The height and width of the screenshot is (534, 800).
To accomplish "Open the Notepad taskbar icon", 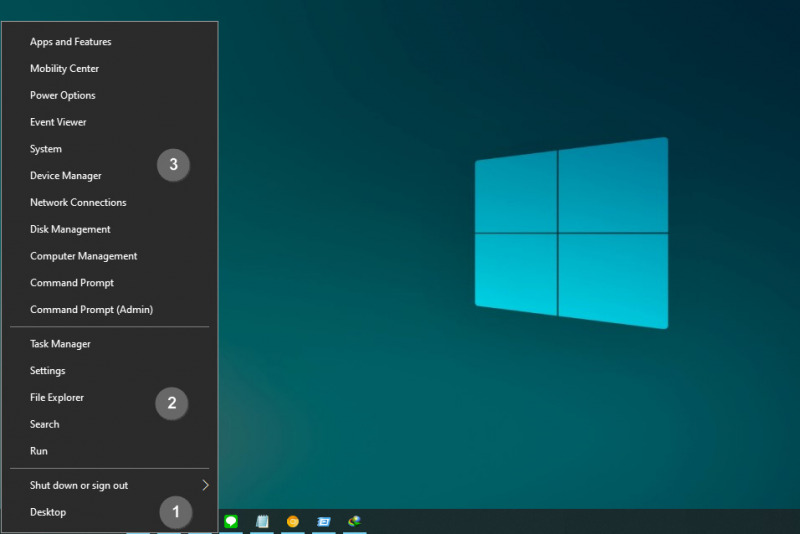I will [x=262, y=521].
